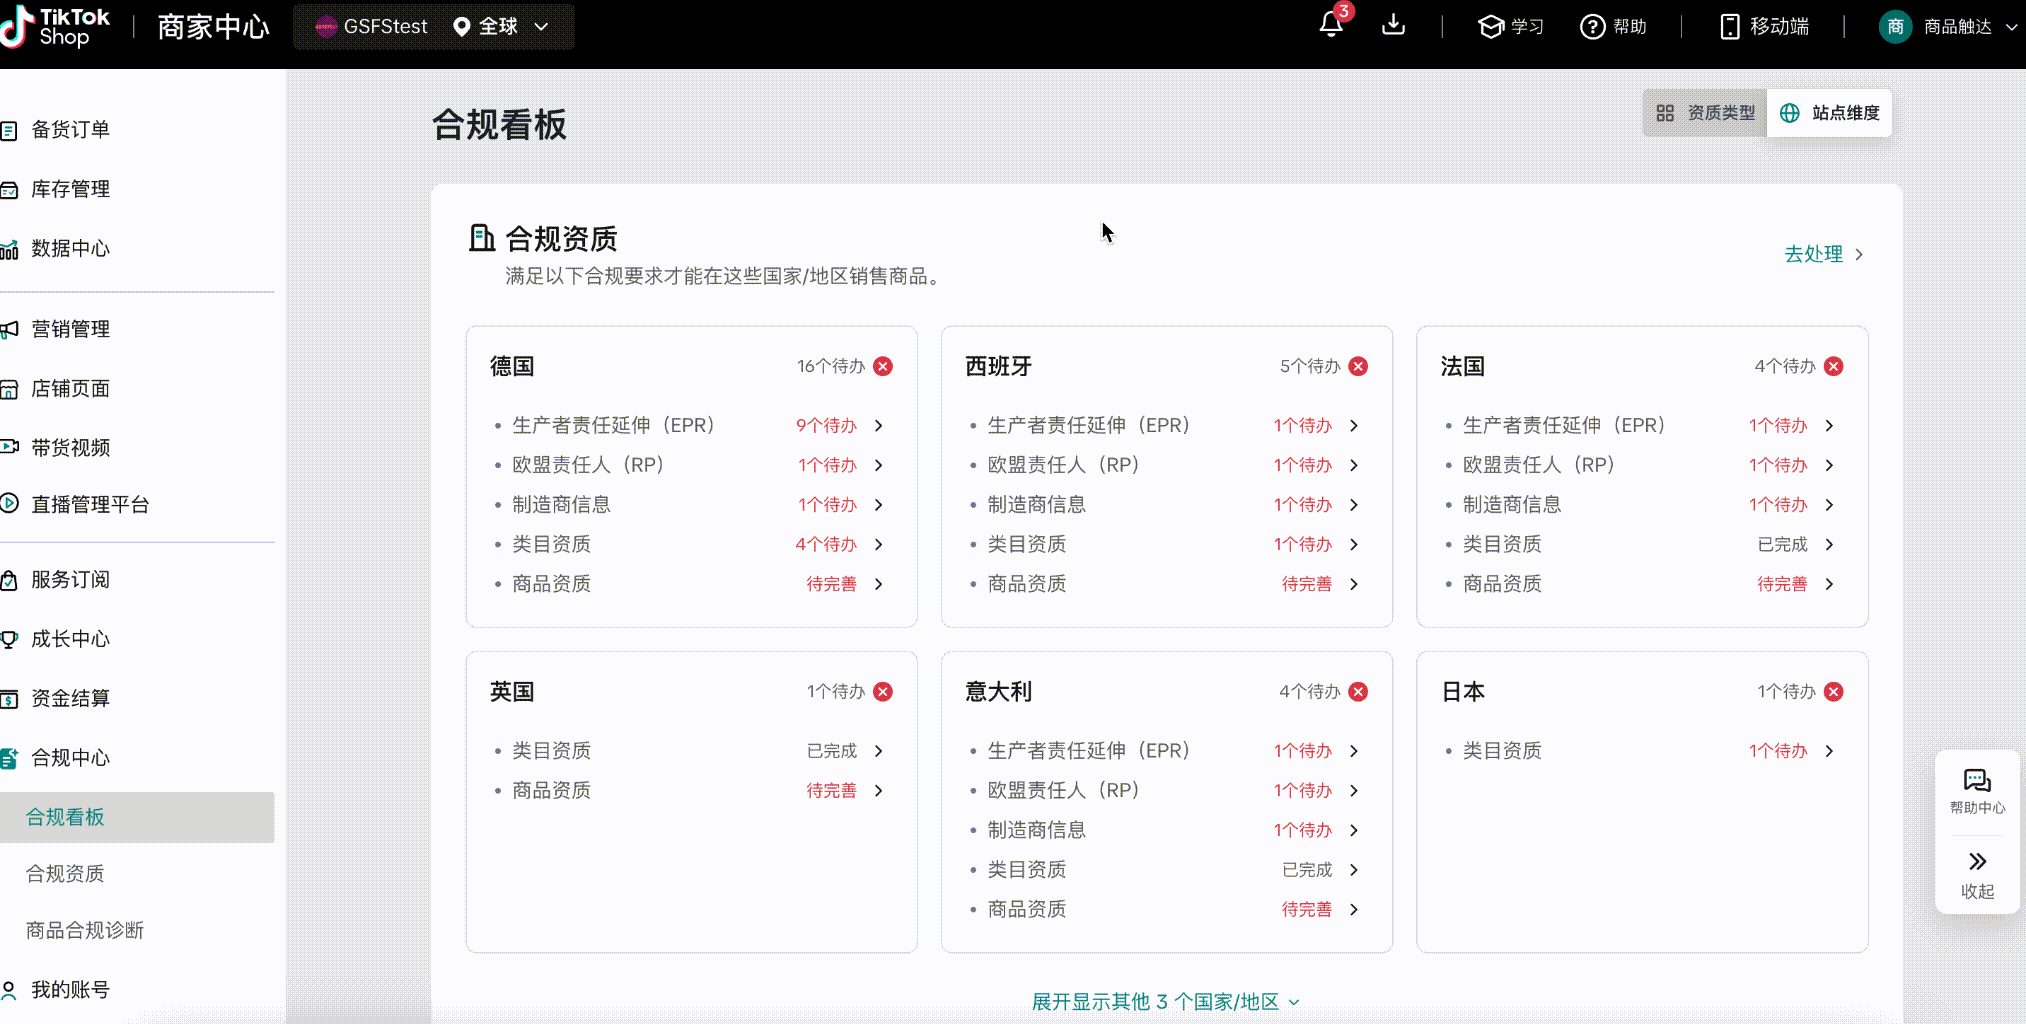Open 英国 商品资质 row
This screenshot has height=1024, width=2026.
click(690, 791)
